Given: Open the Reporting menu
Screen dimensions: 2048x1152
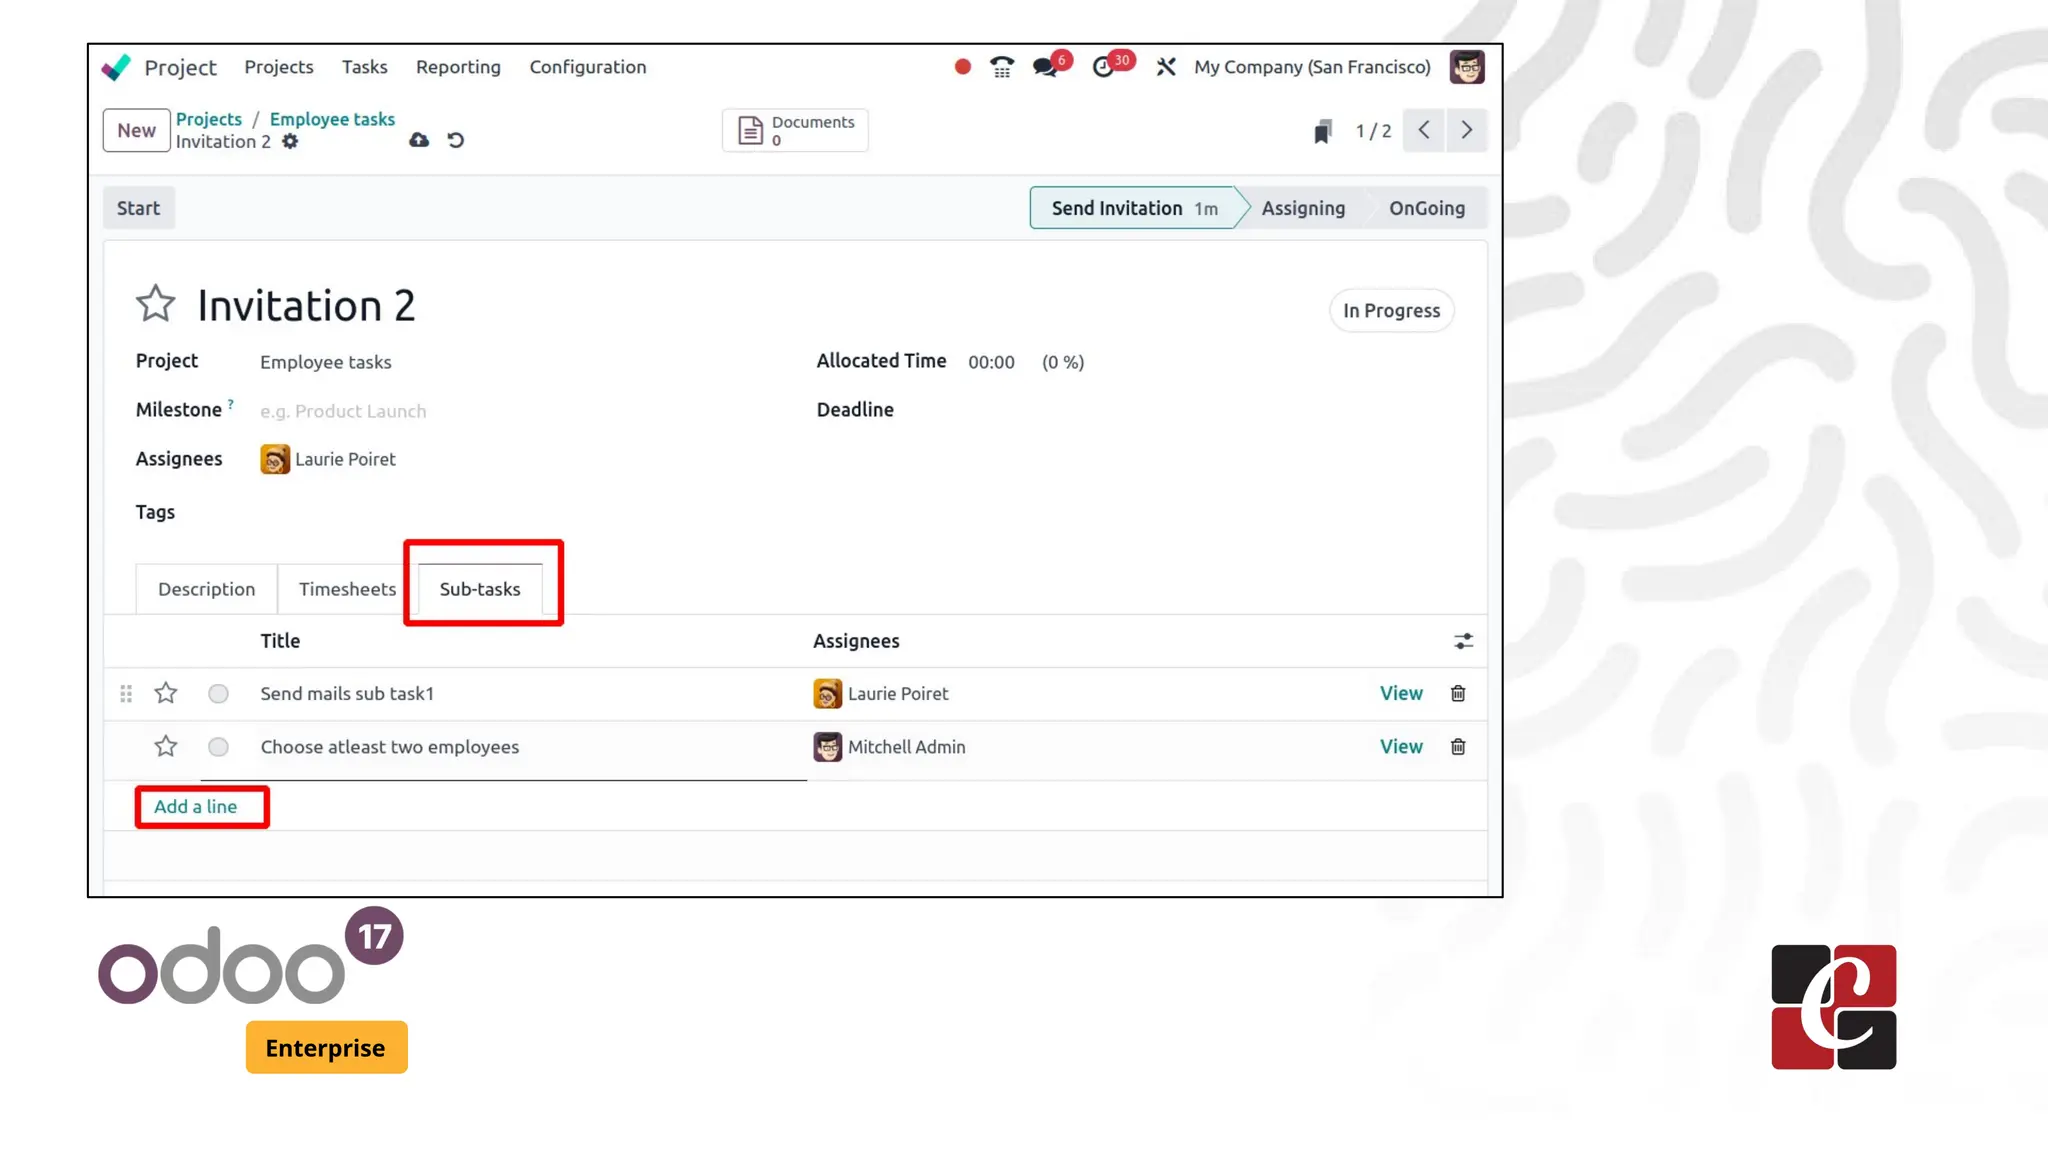Looking at the screenshot, I should pyautogui.click(x=458, y=67).
